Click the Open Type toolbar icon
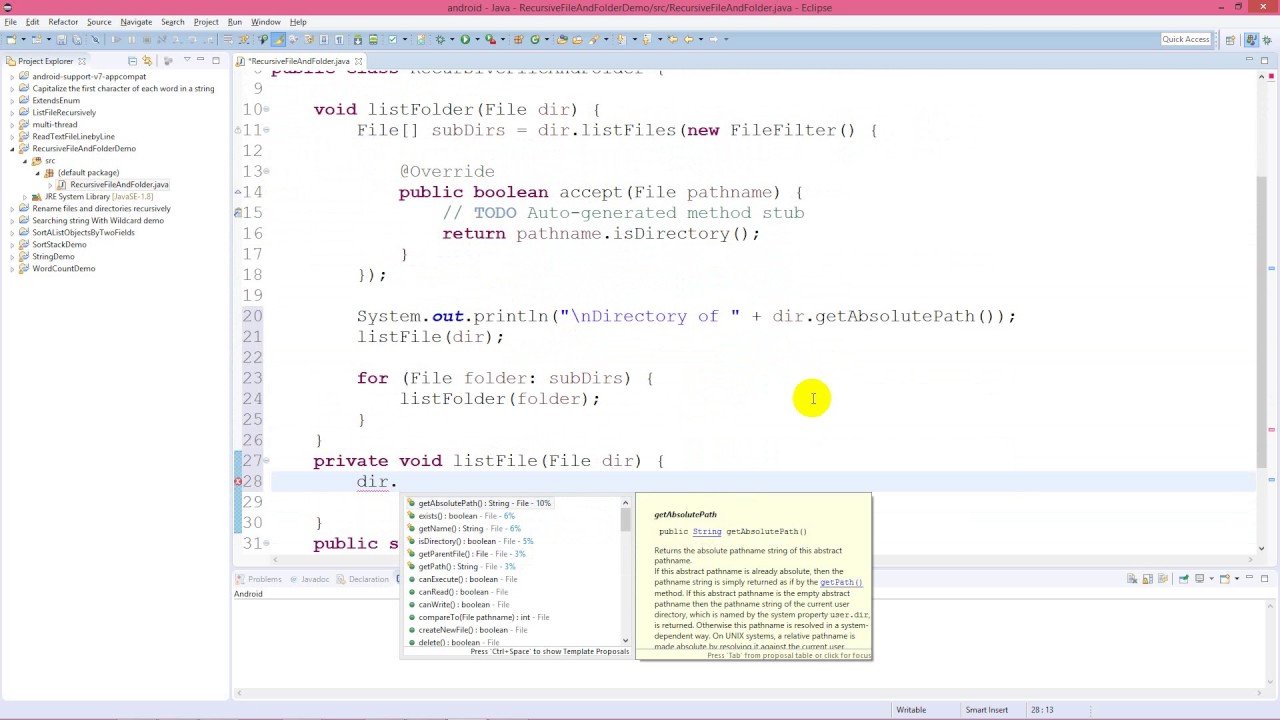This screenshot has height=720, width=1280. (561, 39)
